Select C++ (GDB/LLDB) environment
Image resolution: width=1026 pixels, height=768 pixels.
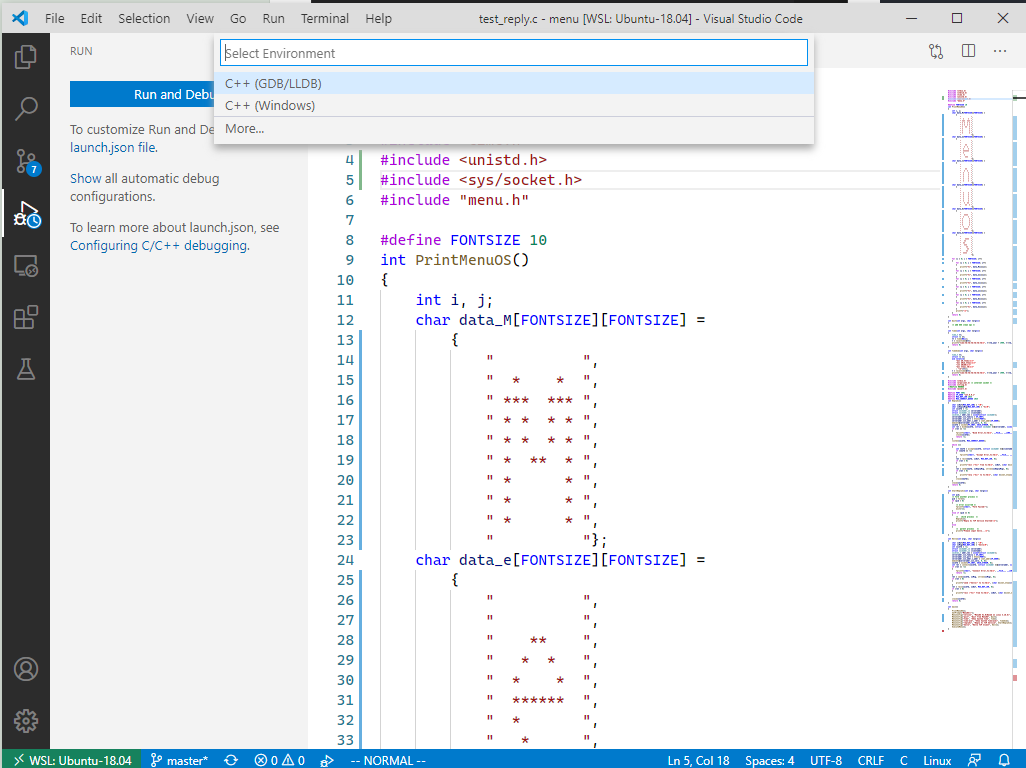514,83
